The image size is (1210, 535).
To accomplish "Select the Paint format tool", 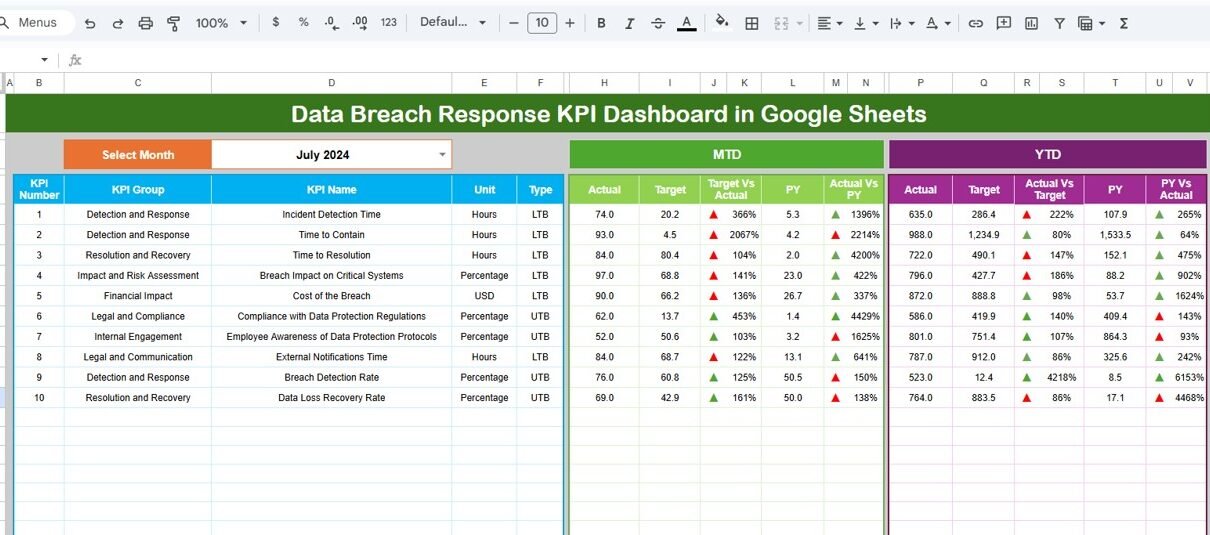I will [173, 23].
